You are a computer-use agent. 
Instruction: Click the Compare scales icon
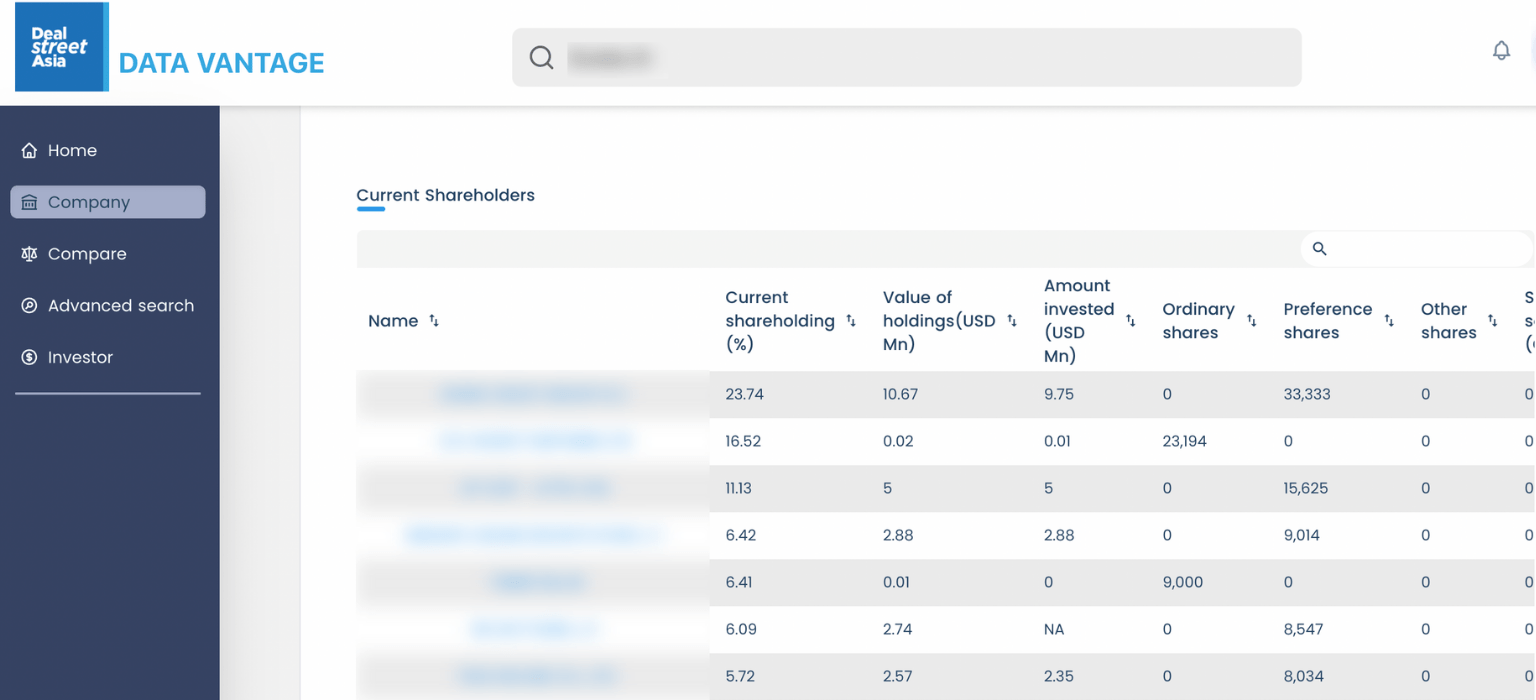pyautogui.click(x=29, y=254)
